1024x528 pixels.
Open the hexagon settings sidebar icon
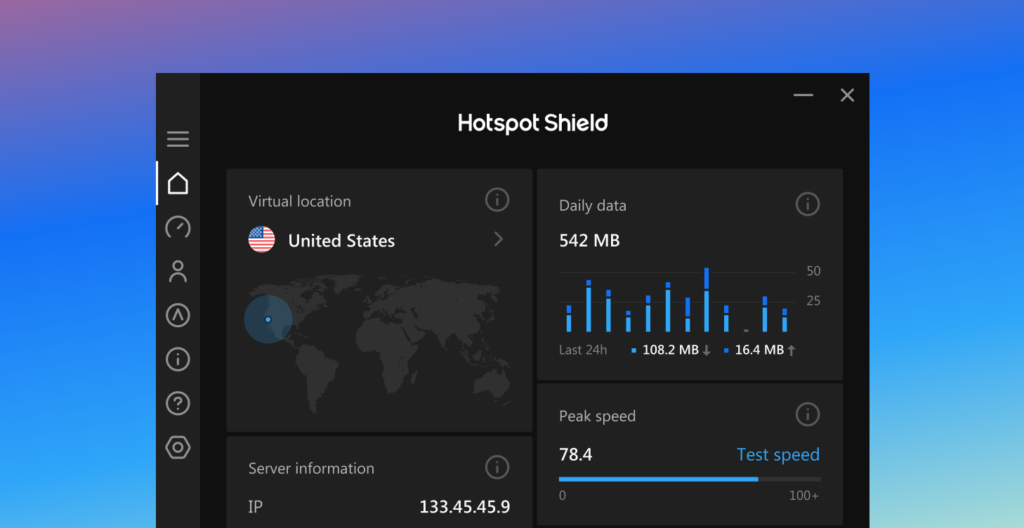(x=178, y=448)
